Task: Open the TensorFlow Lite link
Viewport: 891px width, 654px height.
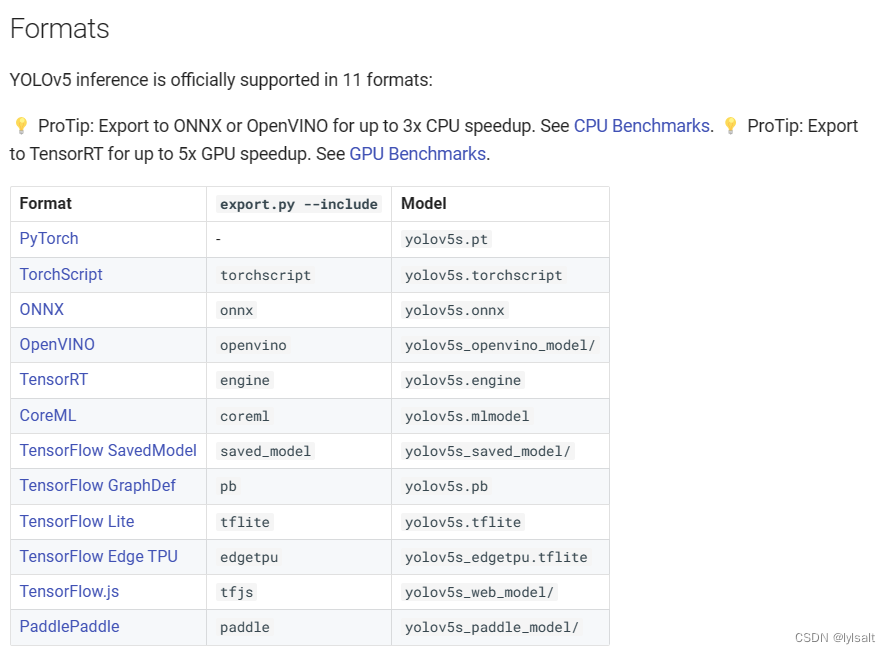Action: coord(77,521)
